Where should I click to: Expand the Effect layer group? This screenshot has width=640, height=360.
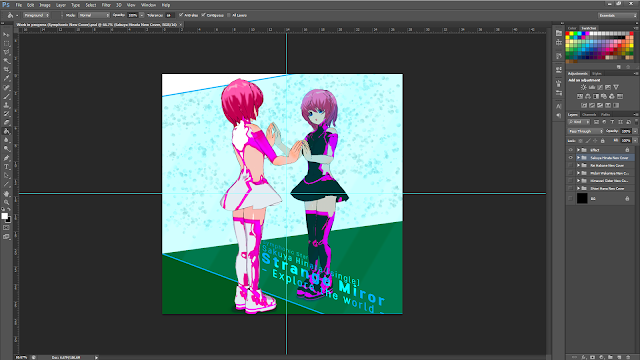(578, 150)
